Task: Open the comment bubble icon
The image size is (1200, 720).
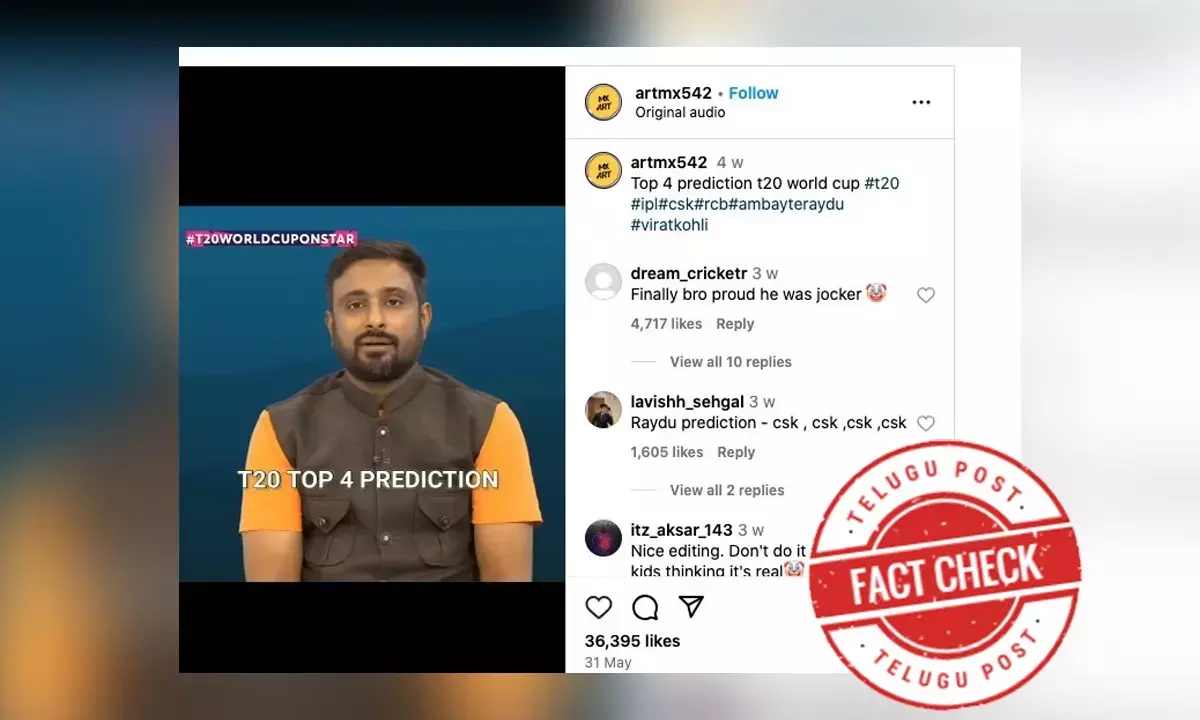Action: coord(645,607)
